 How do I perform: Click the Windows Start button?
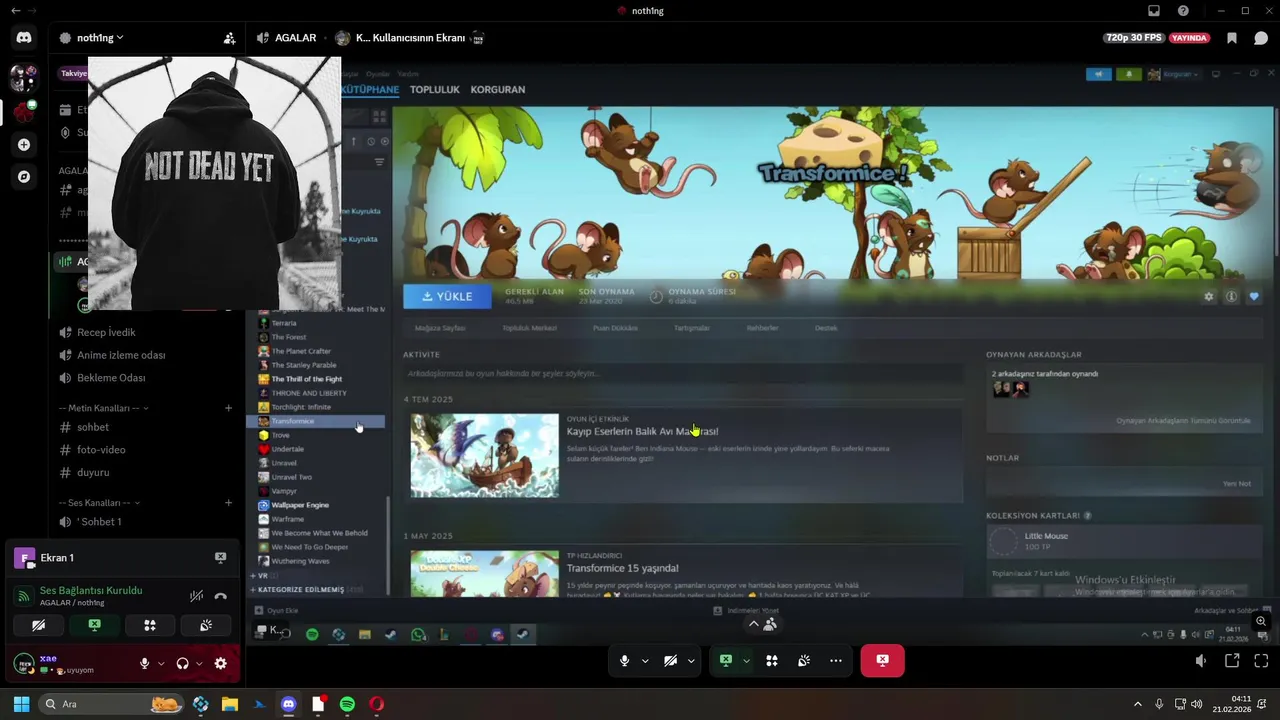[21, 704]
